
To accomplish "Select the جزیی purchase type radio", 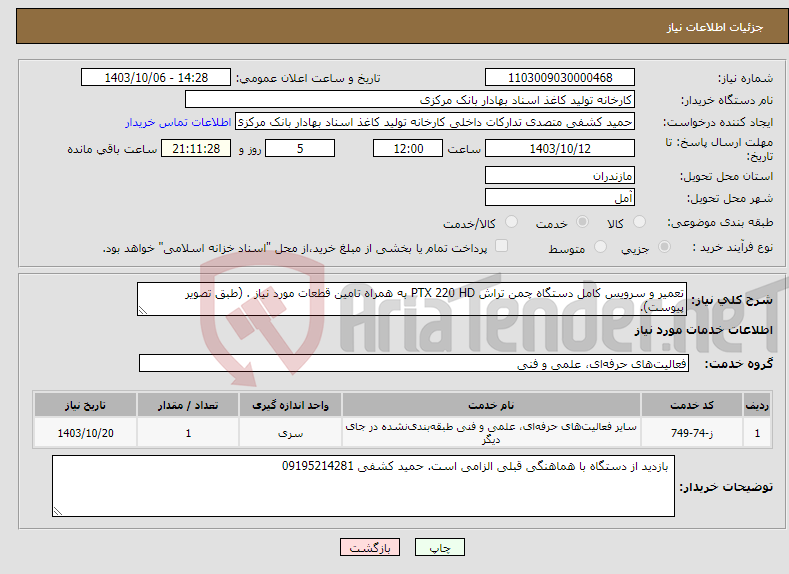I will tap(664, 247).
